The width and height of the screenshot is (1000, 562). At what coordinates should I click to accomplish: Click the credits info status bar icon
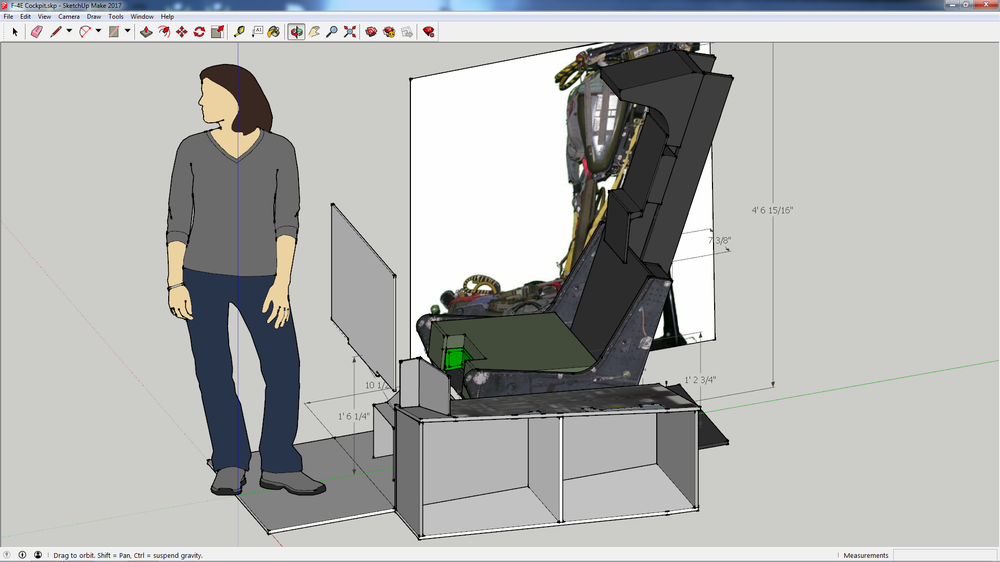pyautogui.click(x=22, y=555)
